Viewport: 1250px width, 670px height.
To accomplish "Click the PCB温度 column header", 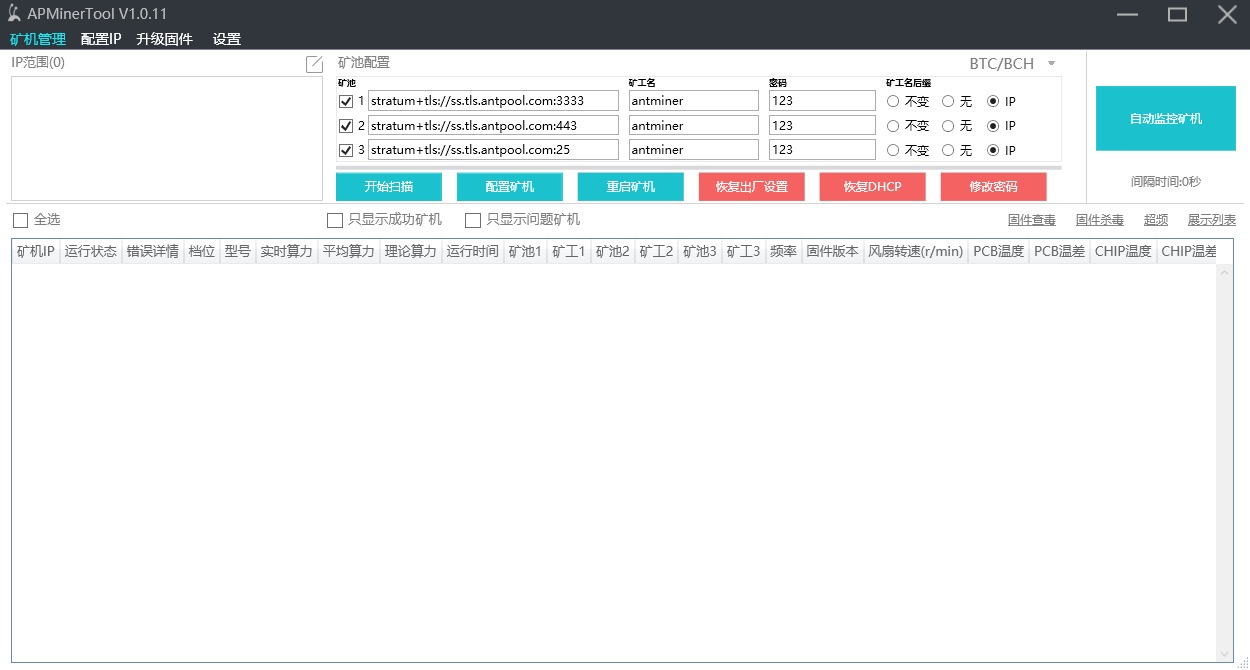I will 998,252.
